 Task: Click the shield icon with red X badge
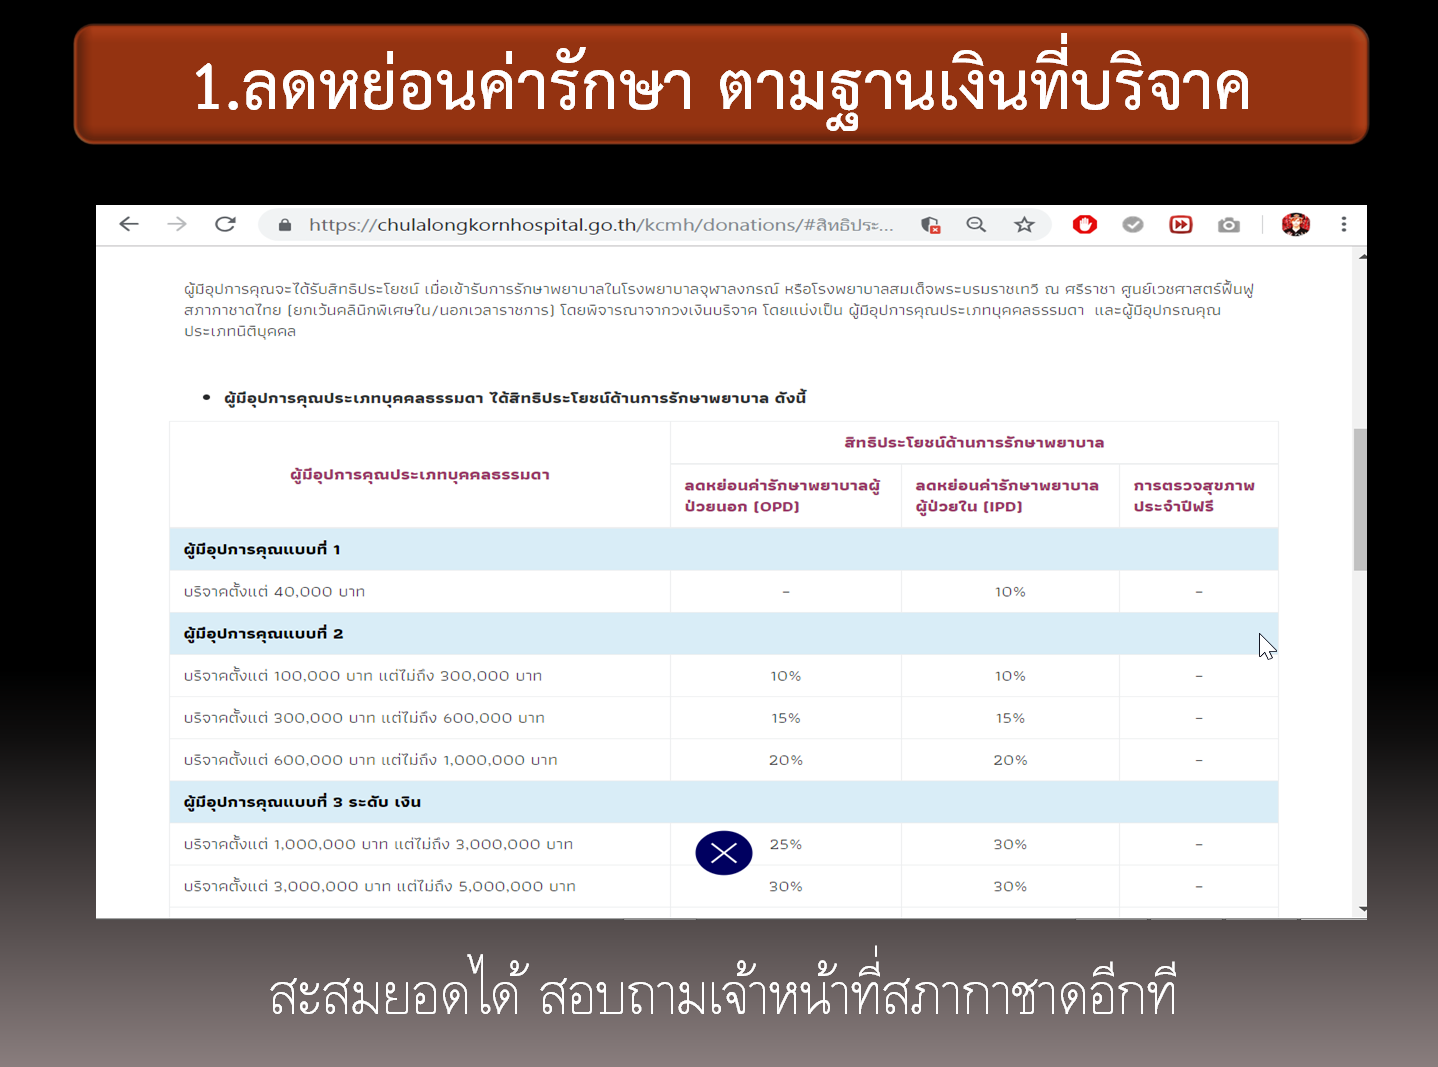(x=929, y=226)
